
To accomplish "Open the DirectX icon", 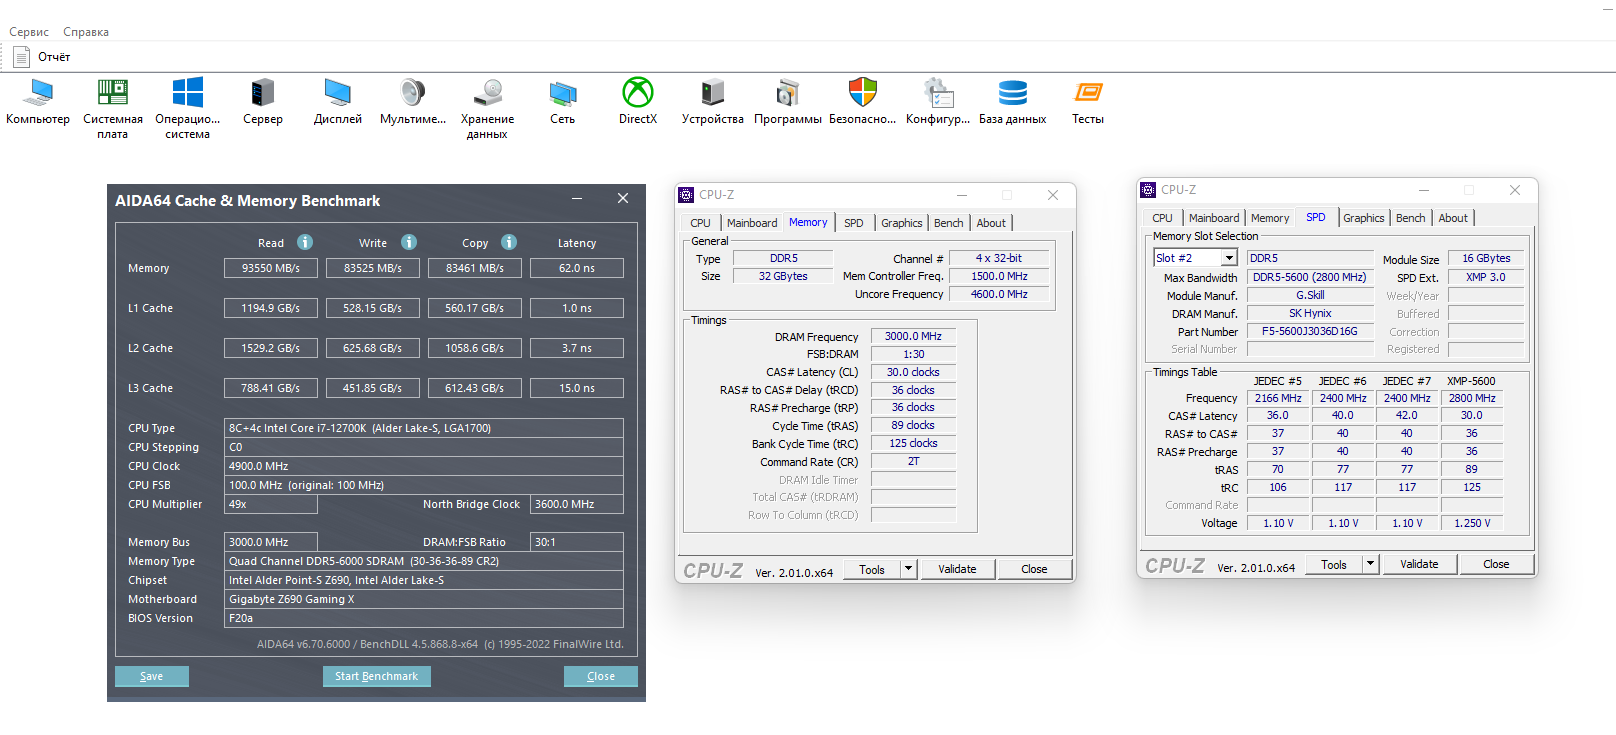I will coord(637,93).
